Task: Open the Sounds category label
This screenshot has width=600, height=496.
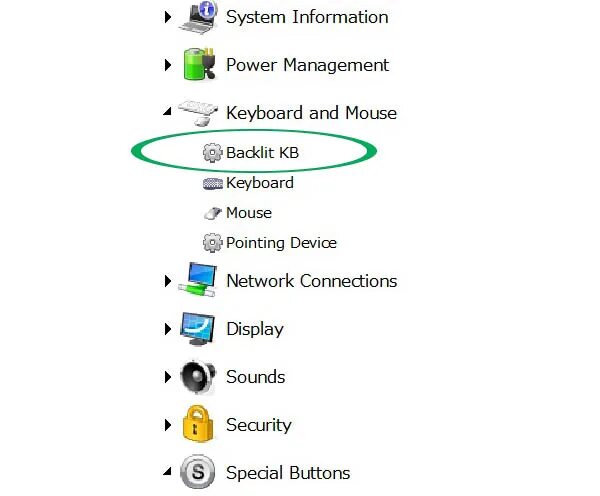Action: (x=255, y=377)
